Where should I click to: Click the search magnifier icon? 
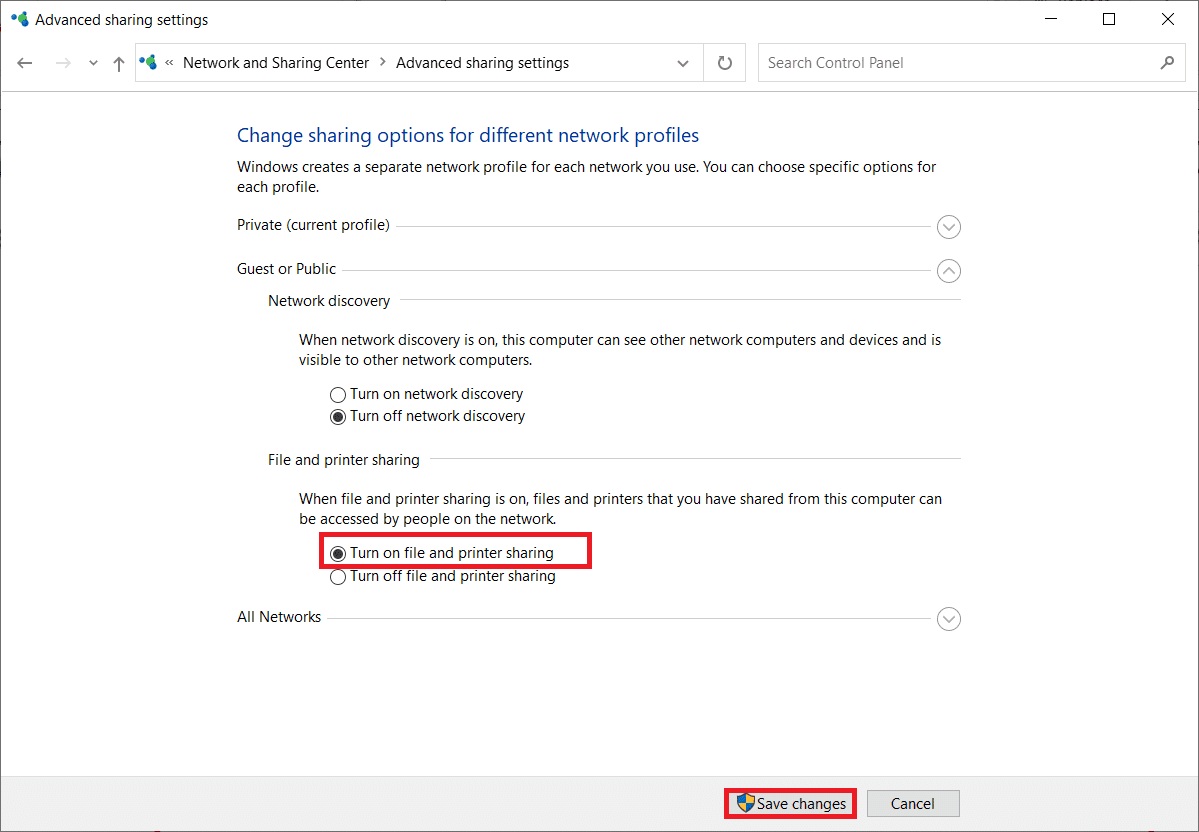tap(1167, 63)
